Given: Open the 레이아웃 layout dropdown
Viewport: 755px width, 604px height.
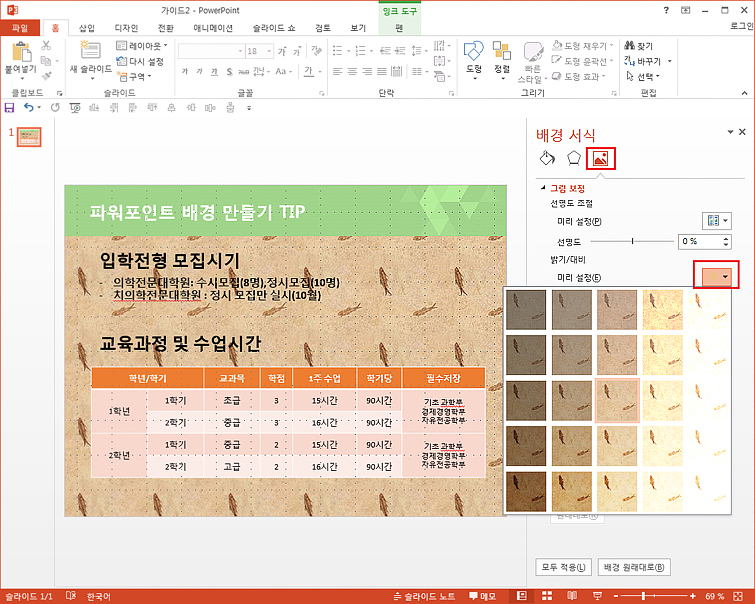Looking at the screenshot, I should (142, 46).
